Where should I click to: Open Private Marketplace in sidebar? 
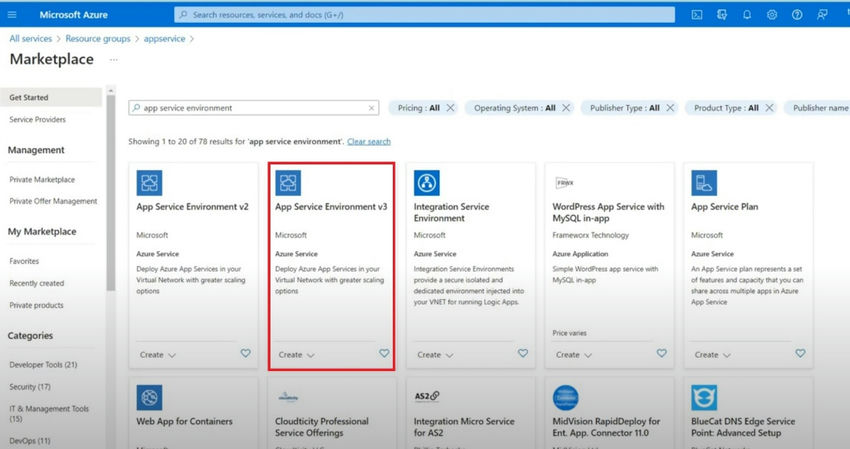coord(42,179)
